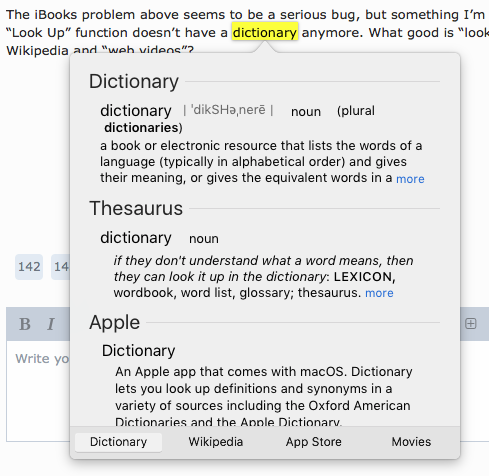Expand thesaurus entry with more link
Viewport: 489px width, 476px height.
tap(379, 293)
